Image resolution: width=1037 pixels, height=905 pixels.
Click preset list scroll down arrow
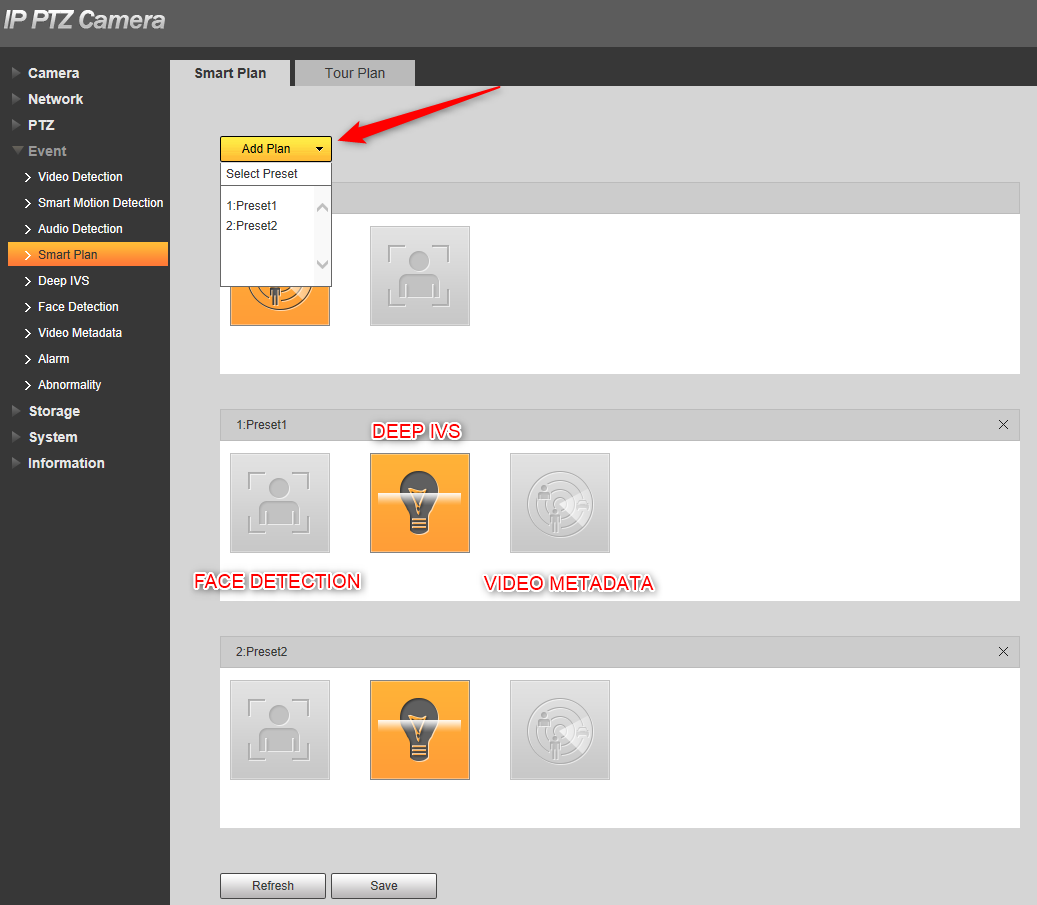tap(322, 264)
